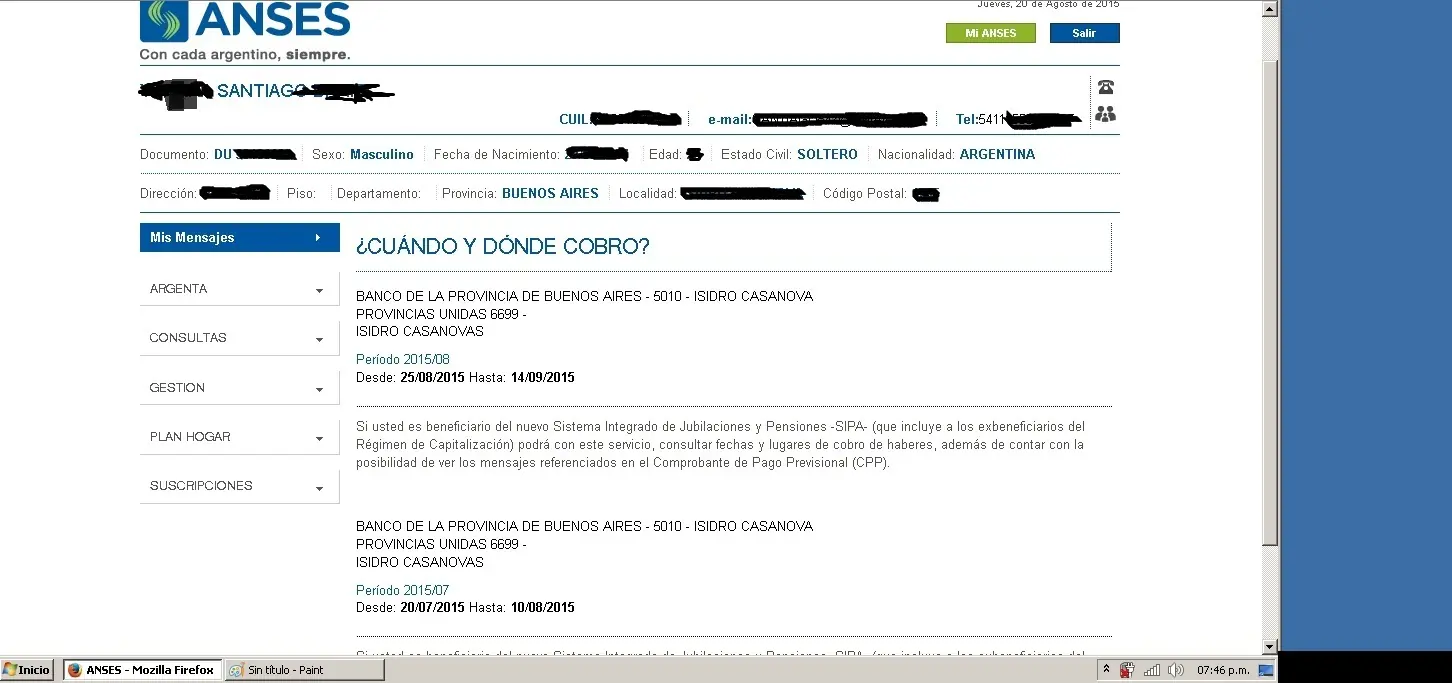This screenshot has width=1452, height=683.
Task: Expand the ARGENTA dropdown arrow
Action: pyautogui.click(x=319, y=291)
